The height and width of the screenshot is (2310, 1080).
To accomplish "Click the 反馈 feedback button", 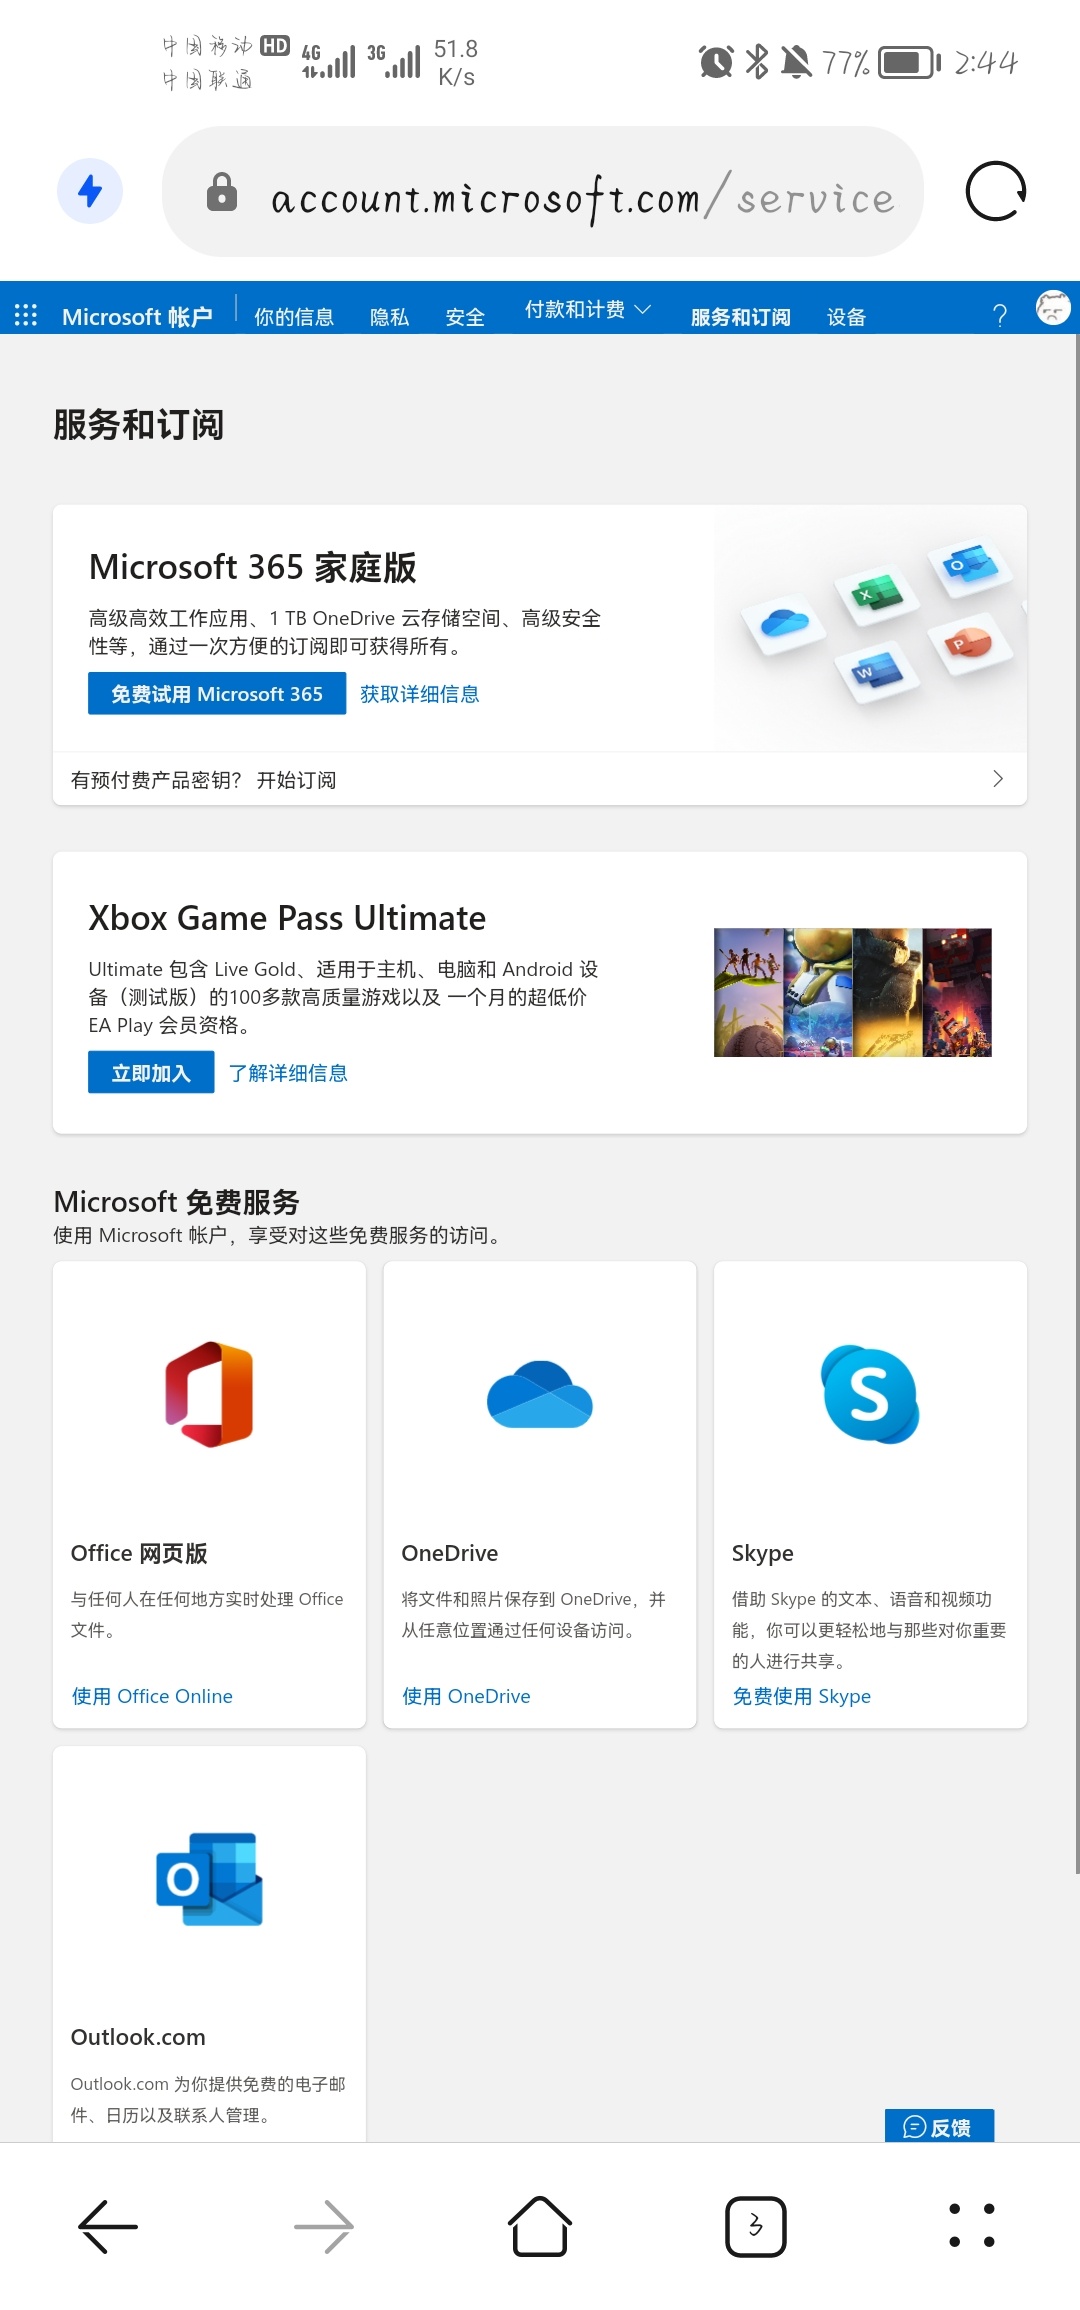I will point(939,2125).
